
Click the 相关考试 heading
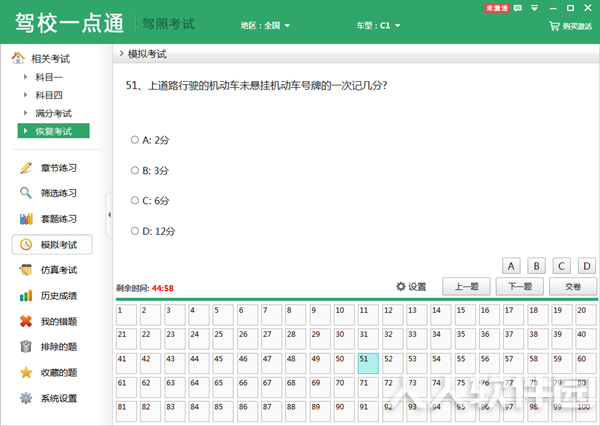[51, 59]
